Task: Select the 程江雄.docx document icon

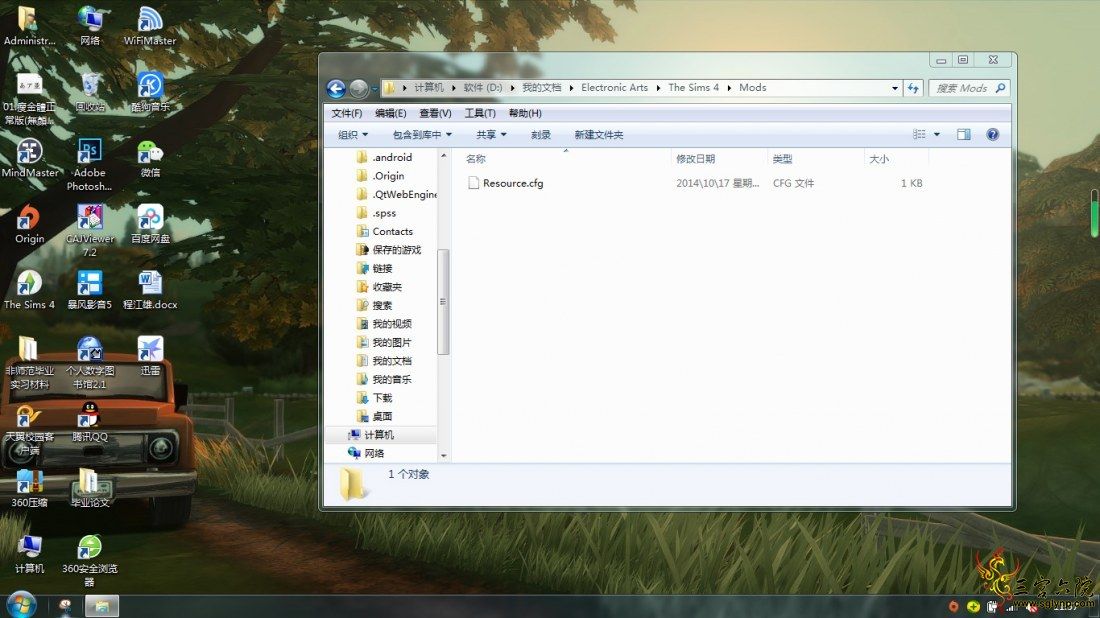Action: click(x=150, y=290)
